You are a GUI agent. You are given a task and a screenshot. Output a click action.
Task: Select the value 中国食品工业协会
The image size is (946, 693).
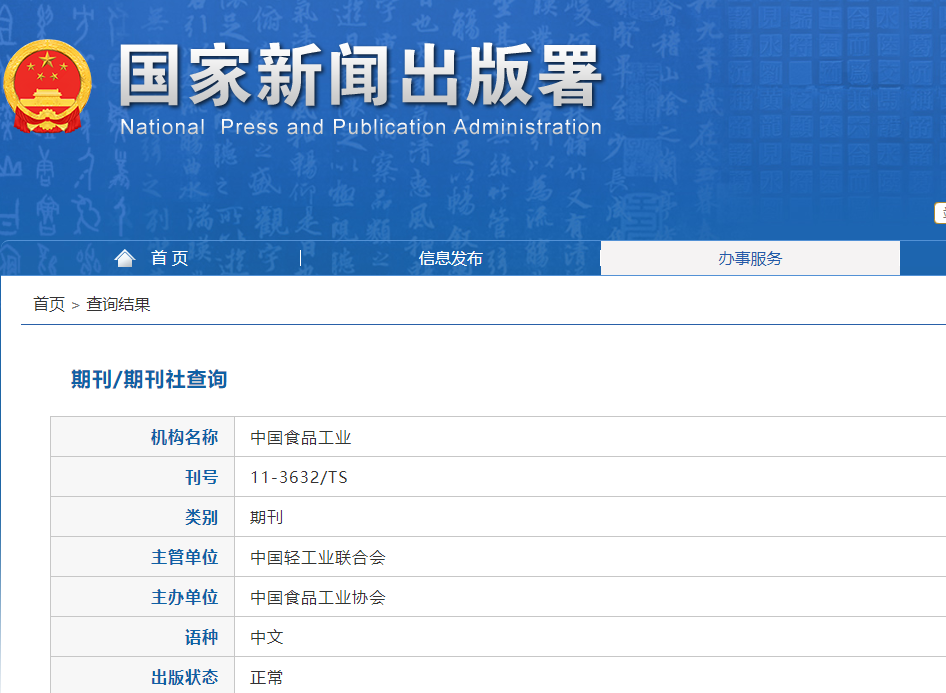pos(318,597)
